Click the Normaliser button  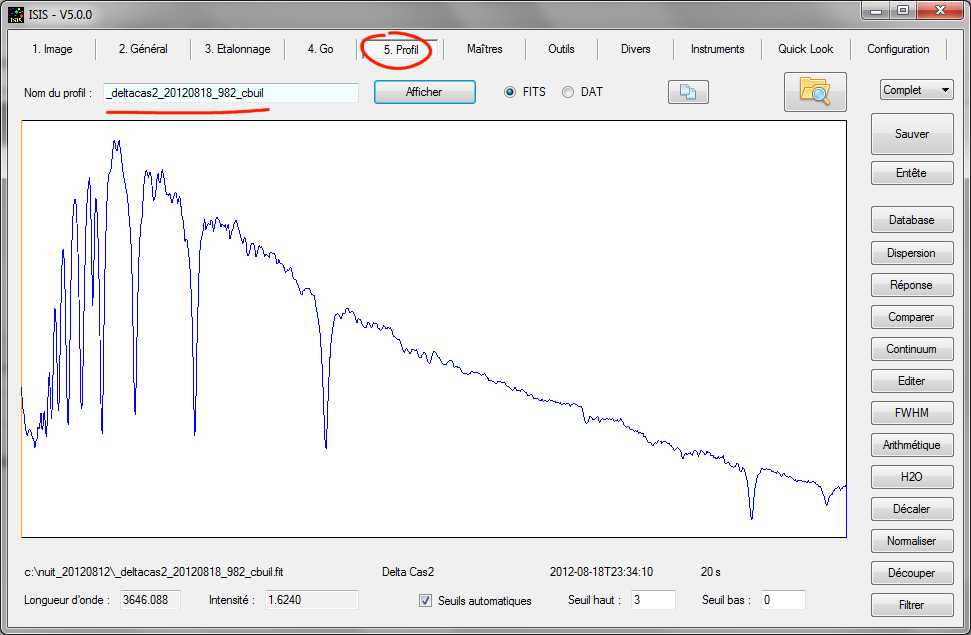(912, 541)
